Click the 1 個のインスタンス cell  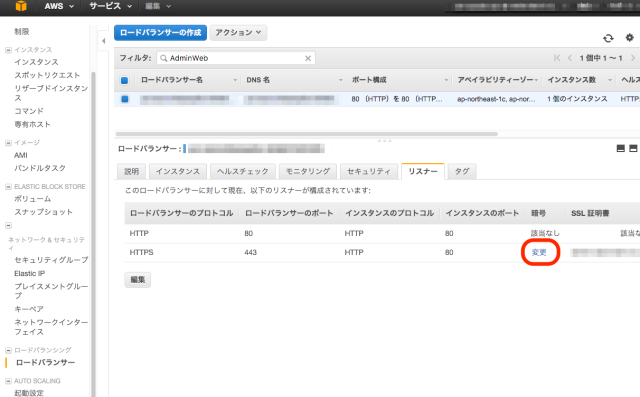click(577, 99)
